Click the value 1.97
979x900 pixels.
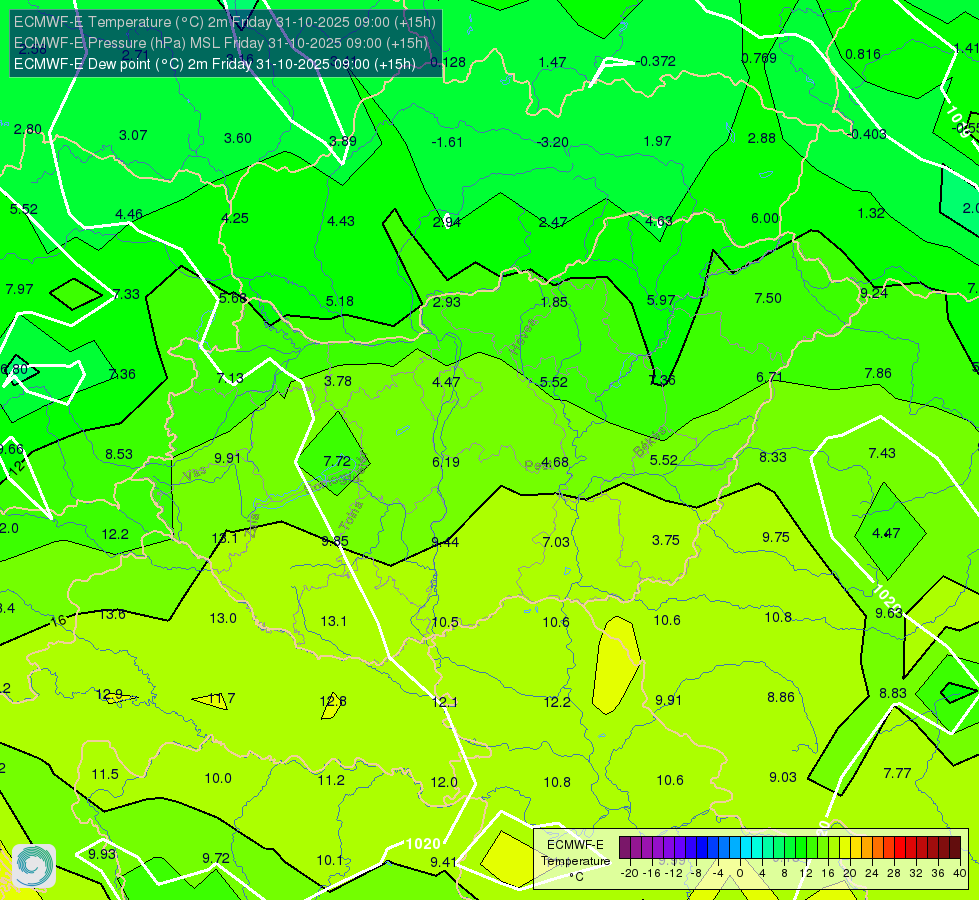point(657,141)
